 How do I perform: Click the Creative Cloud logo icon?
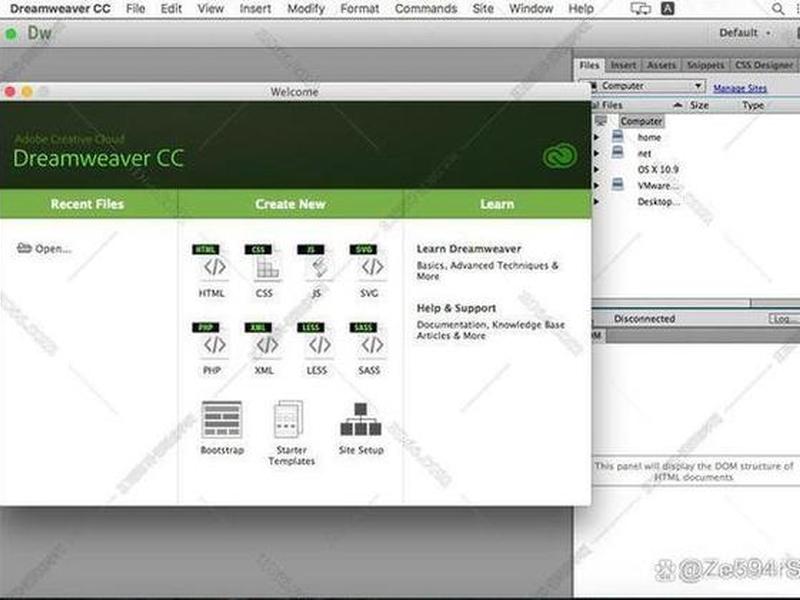pyautogui.click(x=560, y=156)
